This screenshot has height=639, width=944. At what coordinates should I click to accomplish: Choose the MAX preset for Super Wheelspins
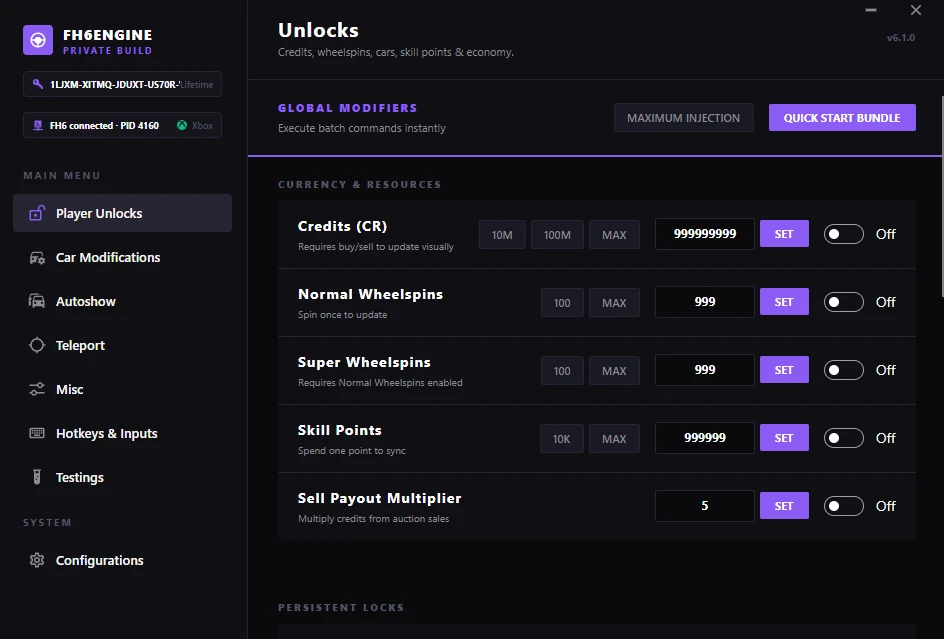coord(614,371)
